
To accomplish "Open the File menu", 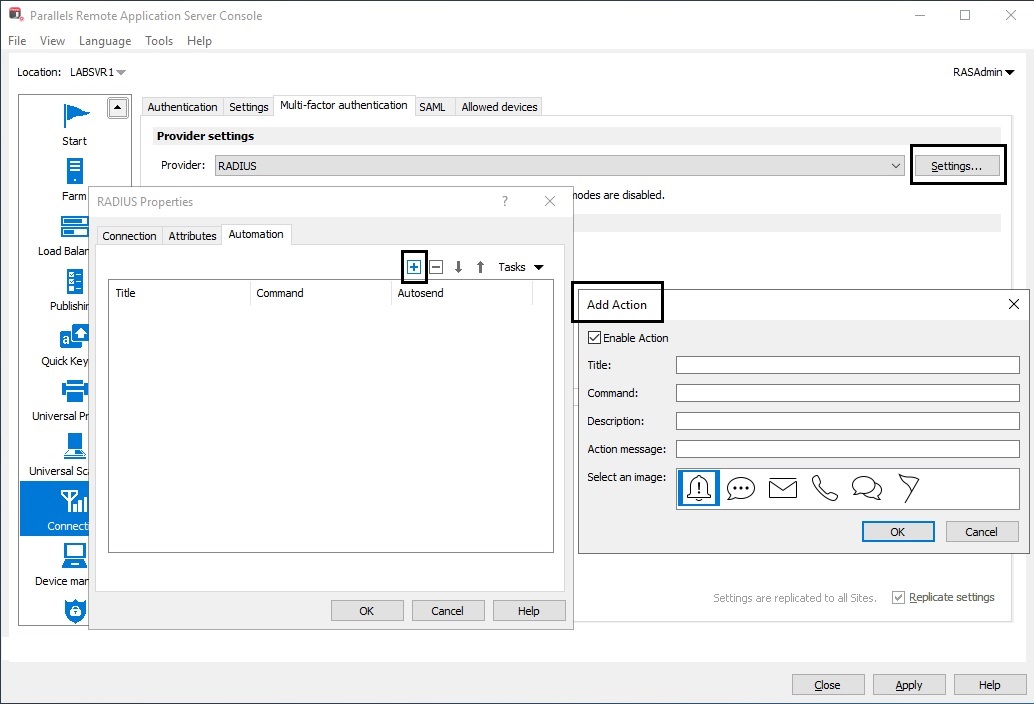I will point(17,41).
